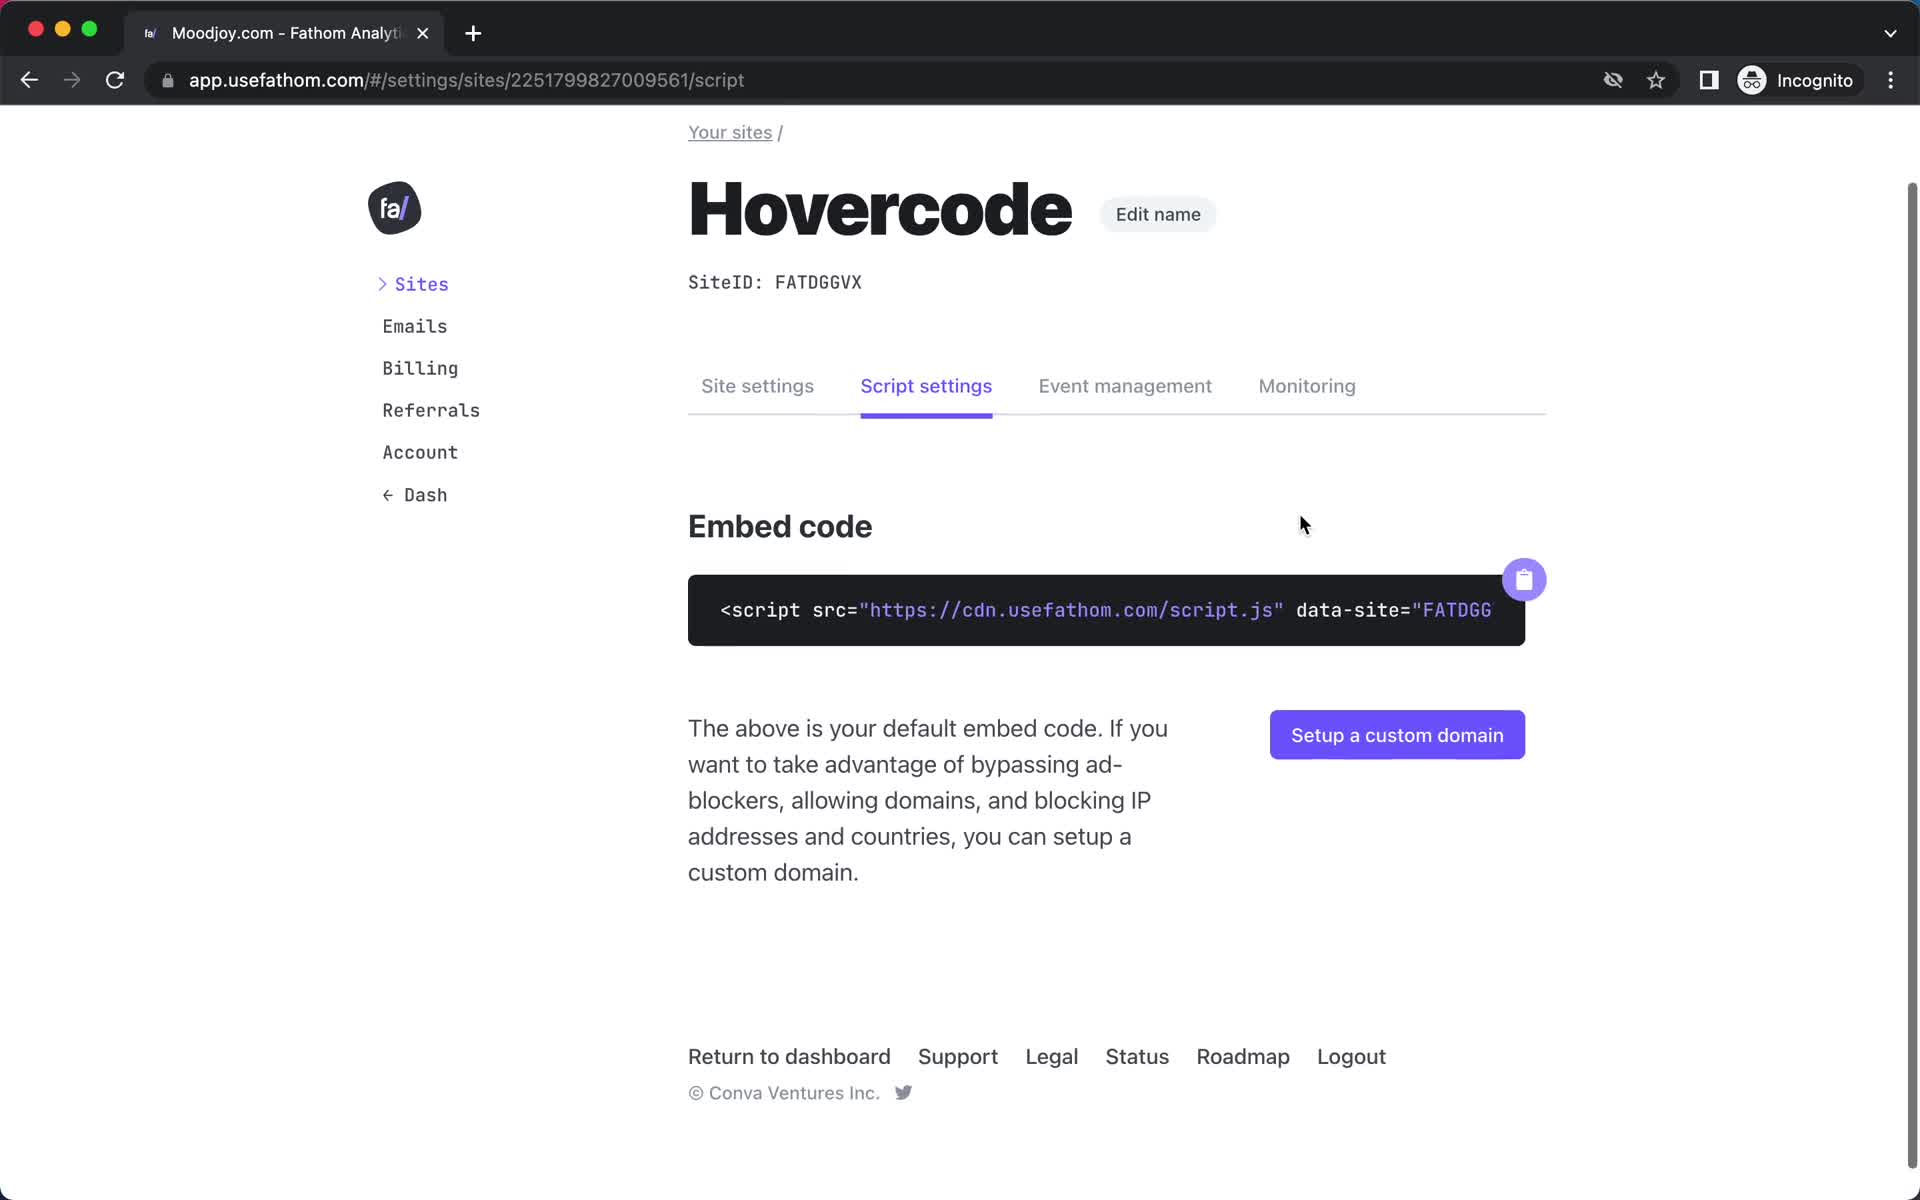The image size is (1920, 1200).
Task: Click the Fathom Analytics logo icon
Action: pyautogui.click(x=394, y=207)
